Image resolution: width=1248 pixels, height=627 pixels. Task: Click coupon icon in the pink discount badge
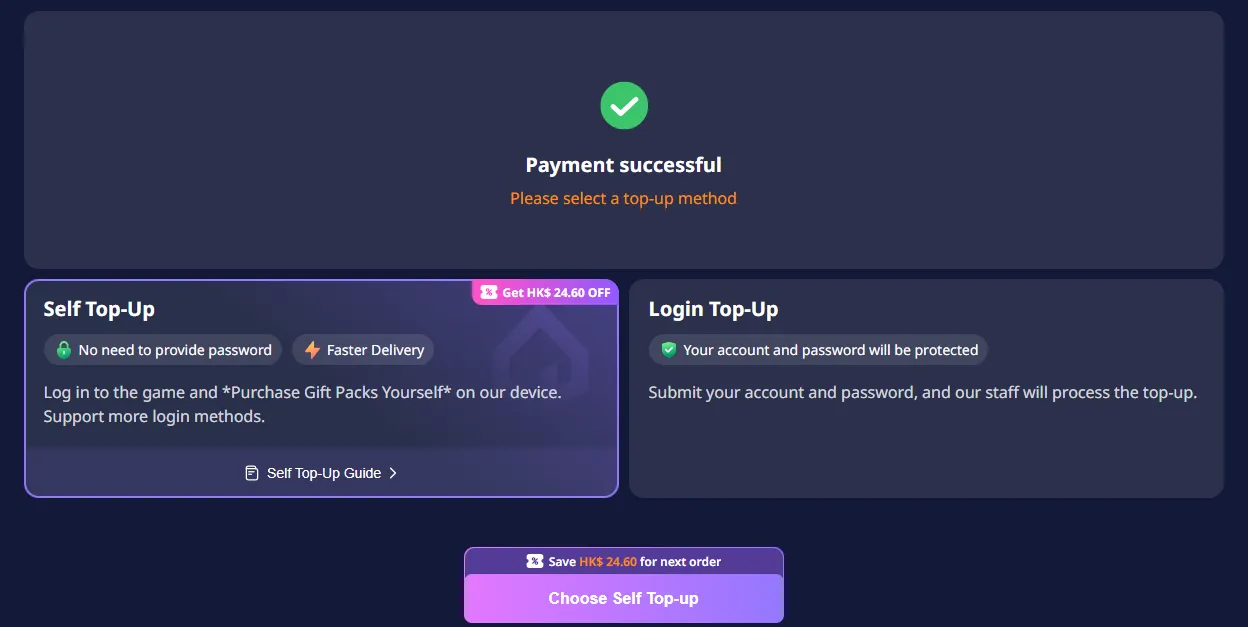(x=488, y=293)
